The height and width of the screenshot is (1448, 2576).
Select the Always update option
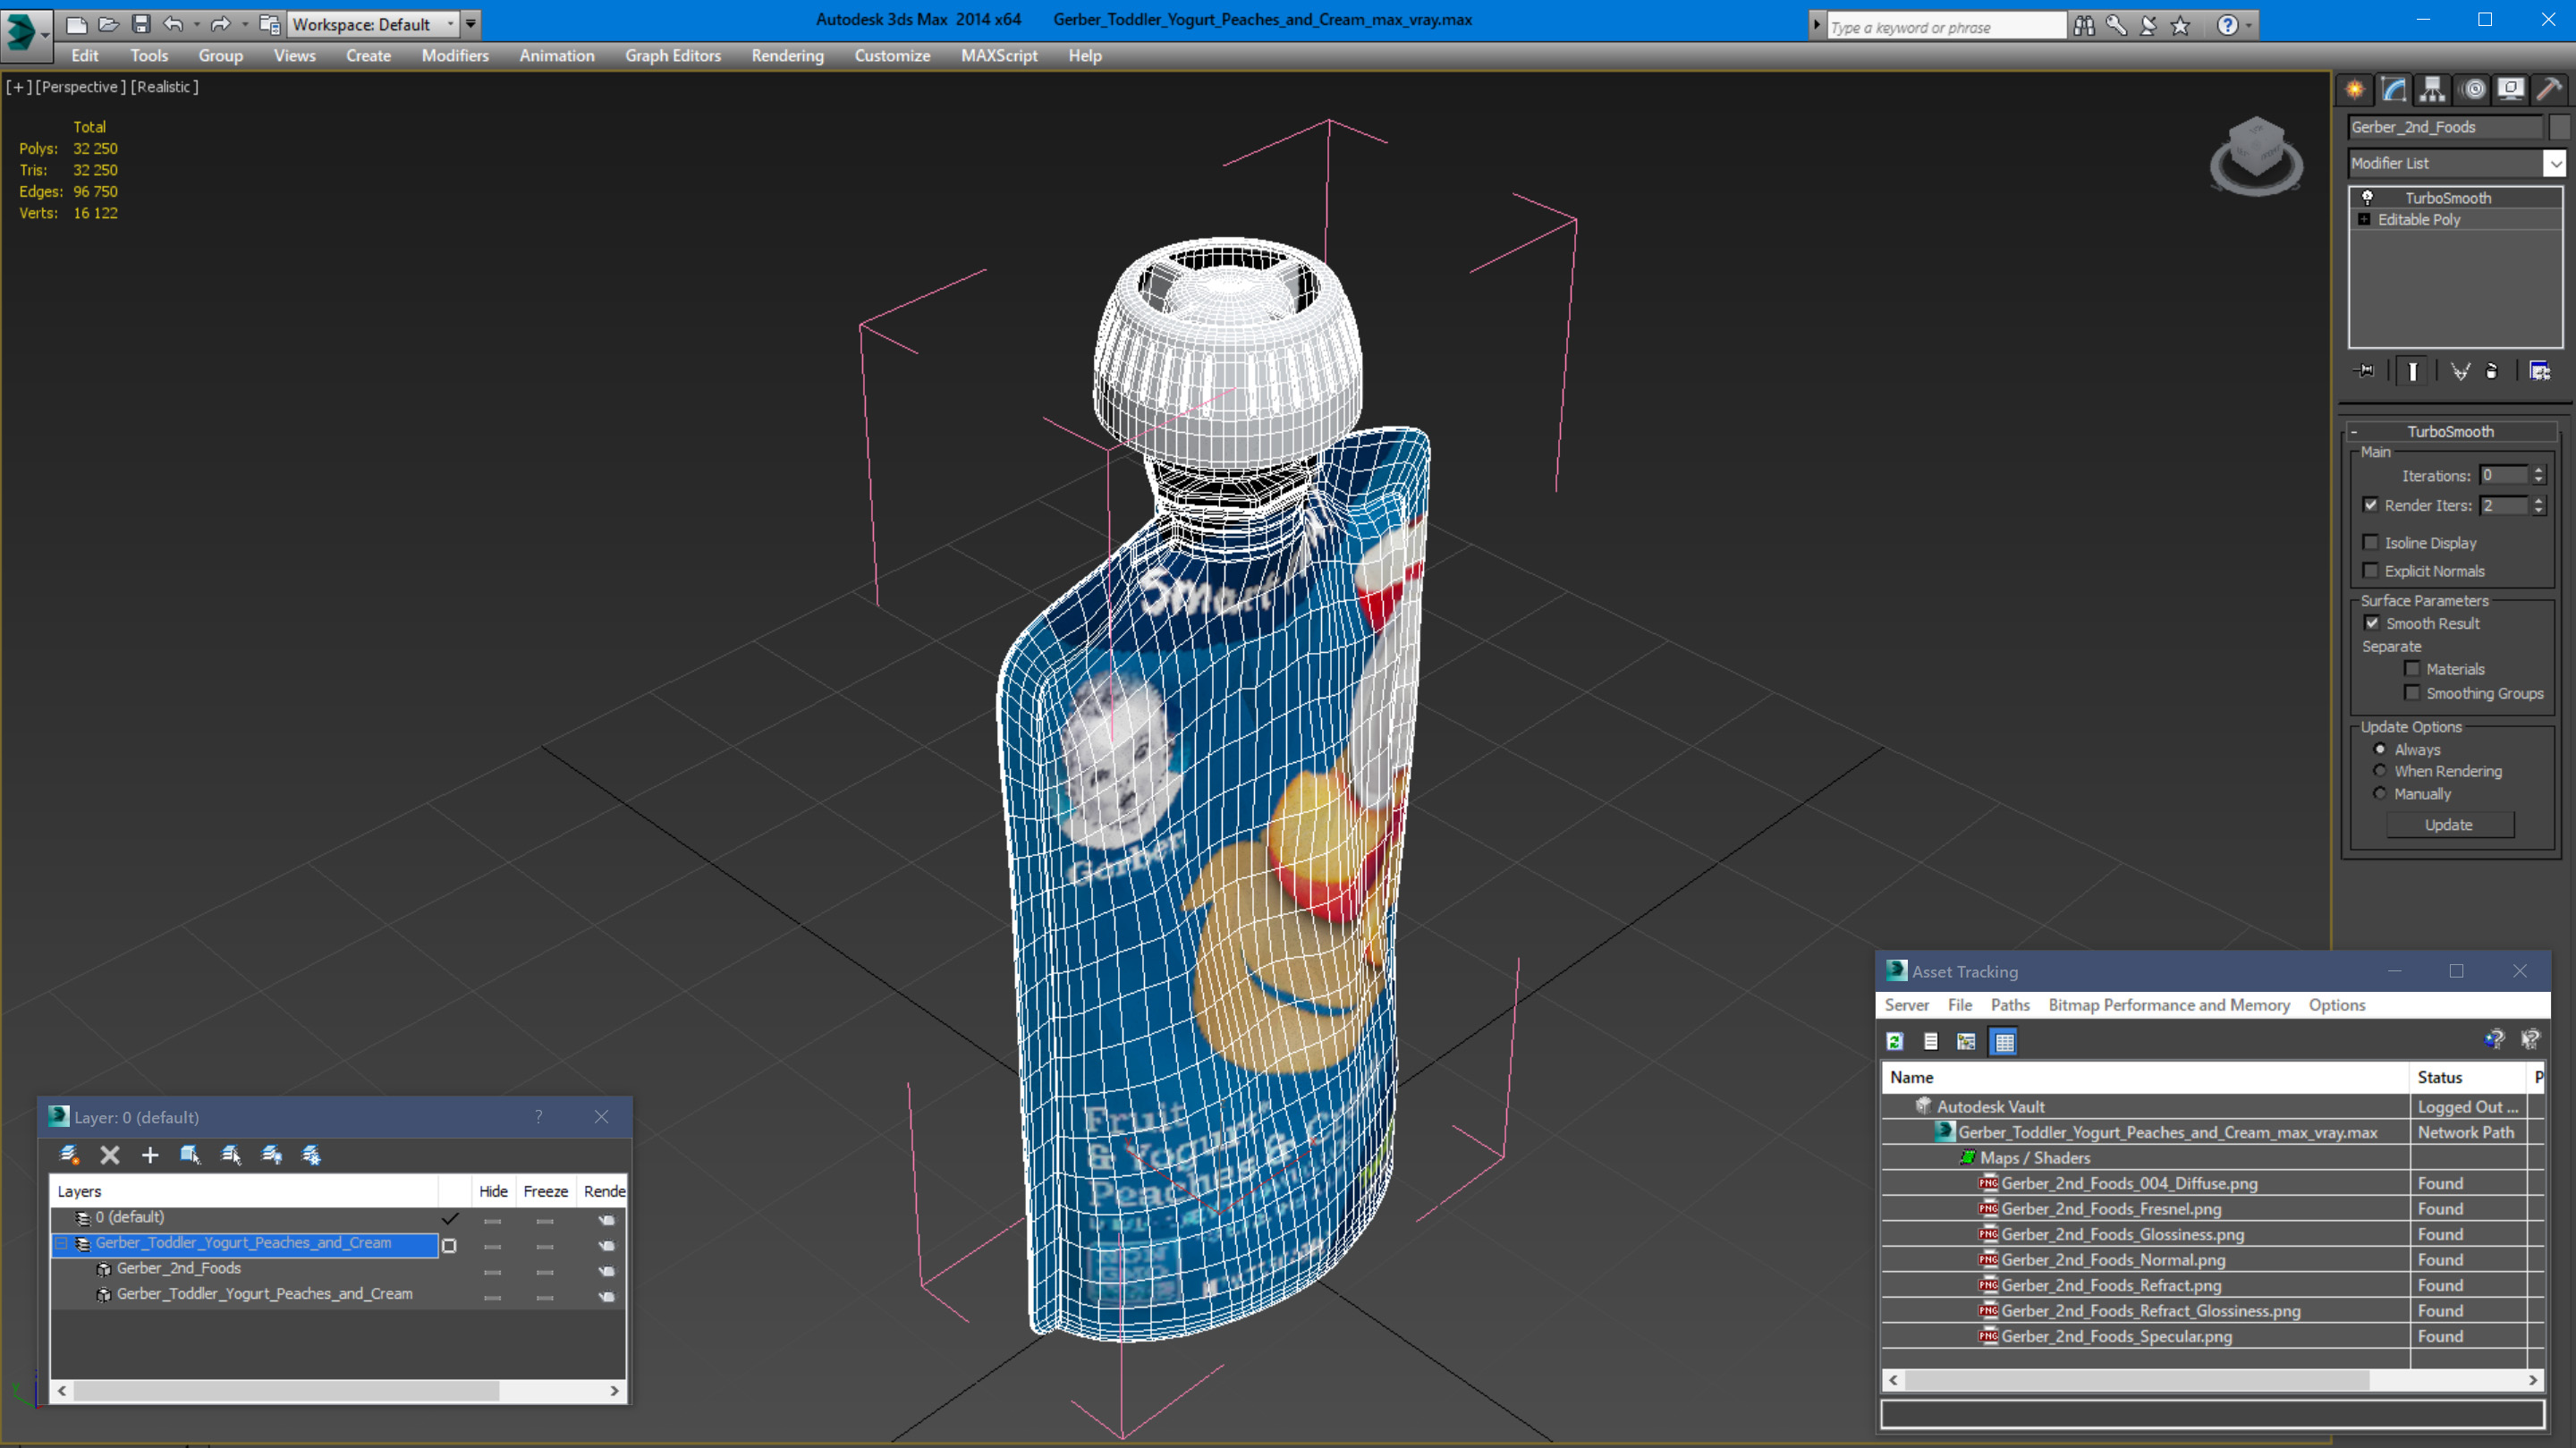[2380, 749]
